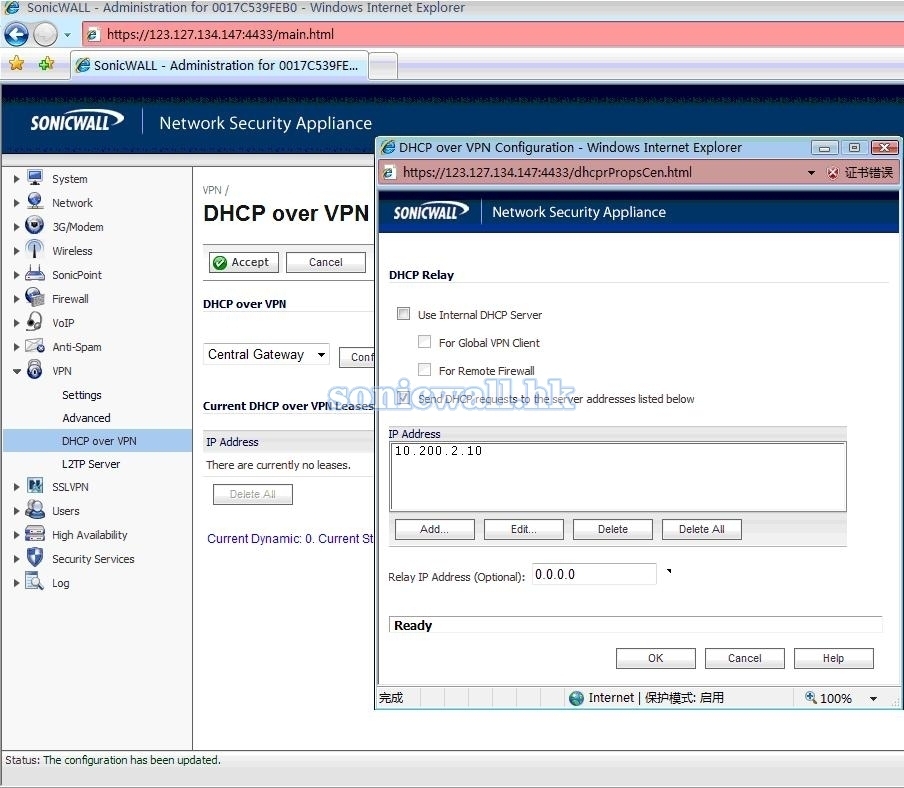Image resolution: width=904 pixels, height=788 pixels.
Task: Click the browser Forward arrow button
Action: tap(46, 35)
